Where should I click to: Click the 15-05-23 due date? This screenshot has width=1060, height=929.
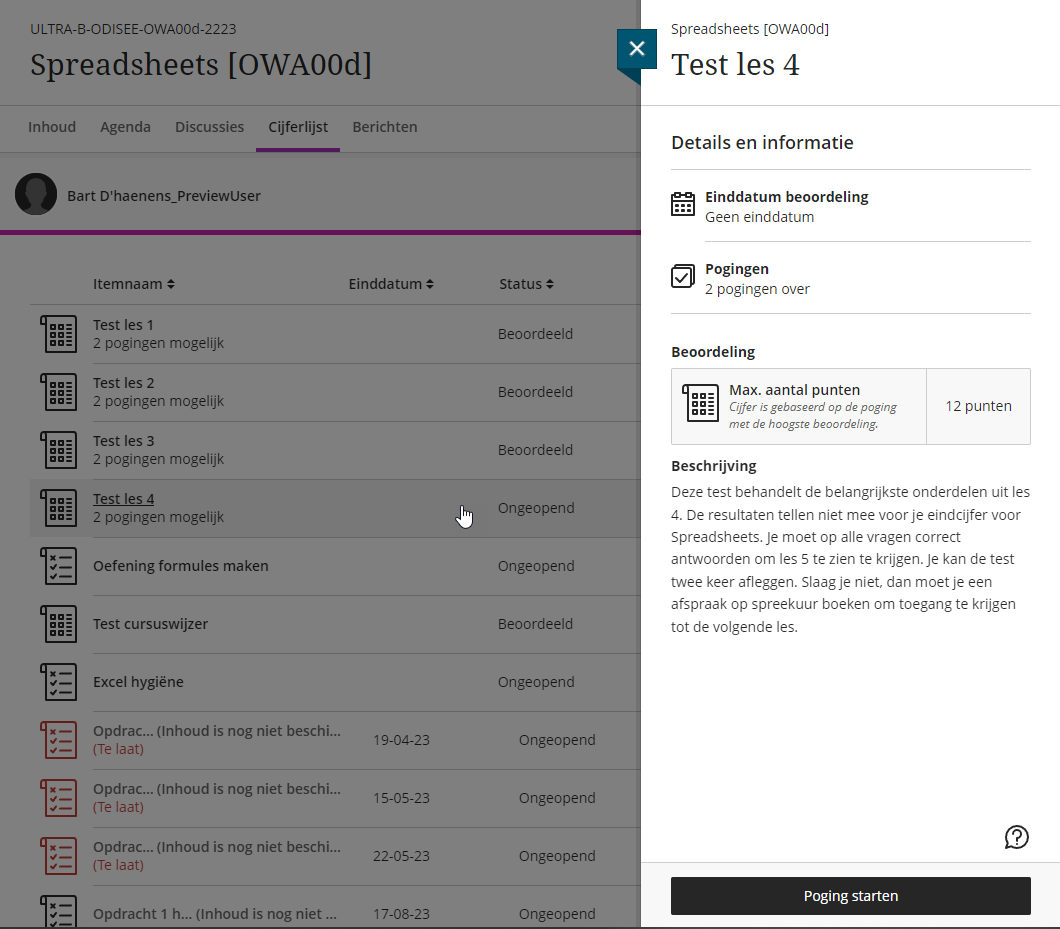402,799
